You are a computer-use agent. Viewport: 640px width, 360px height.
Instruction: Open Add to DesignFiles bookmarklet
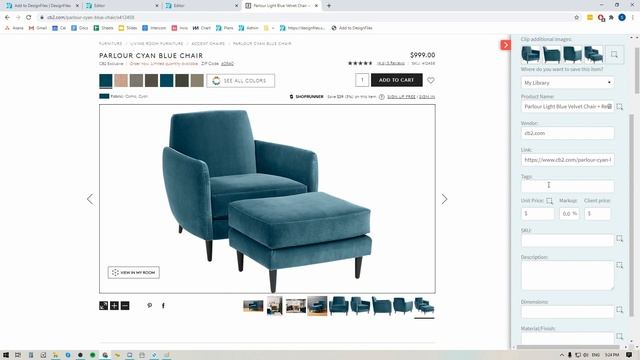[x=352, y=28]
